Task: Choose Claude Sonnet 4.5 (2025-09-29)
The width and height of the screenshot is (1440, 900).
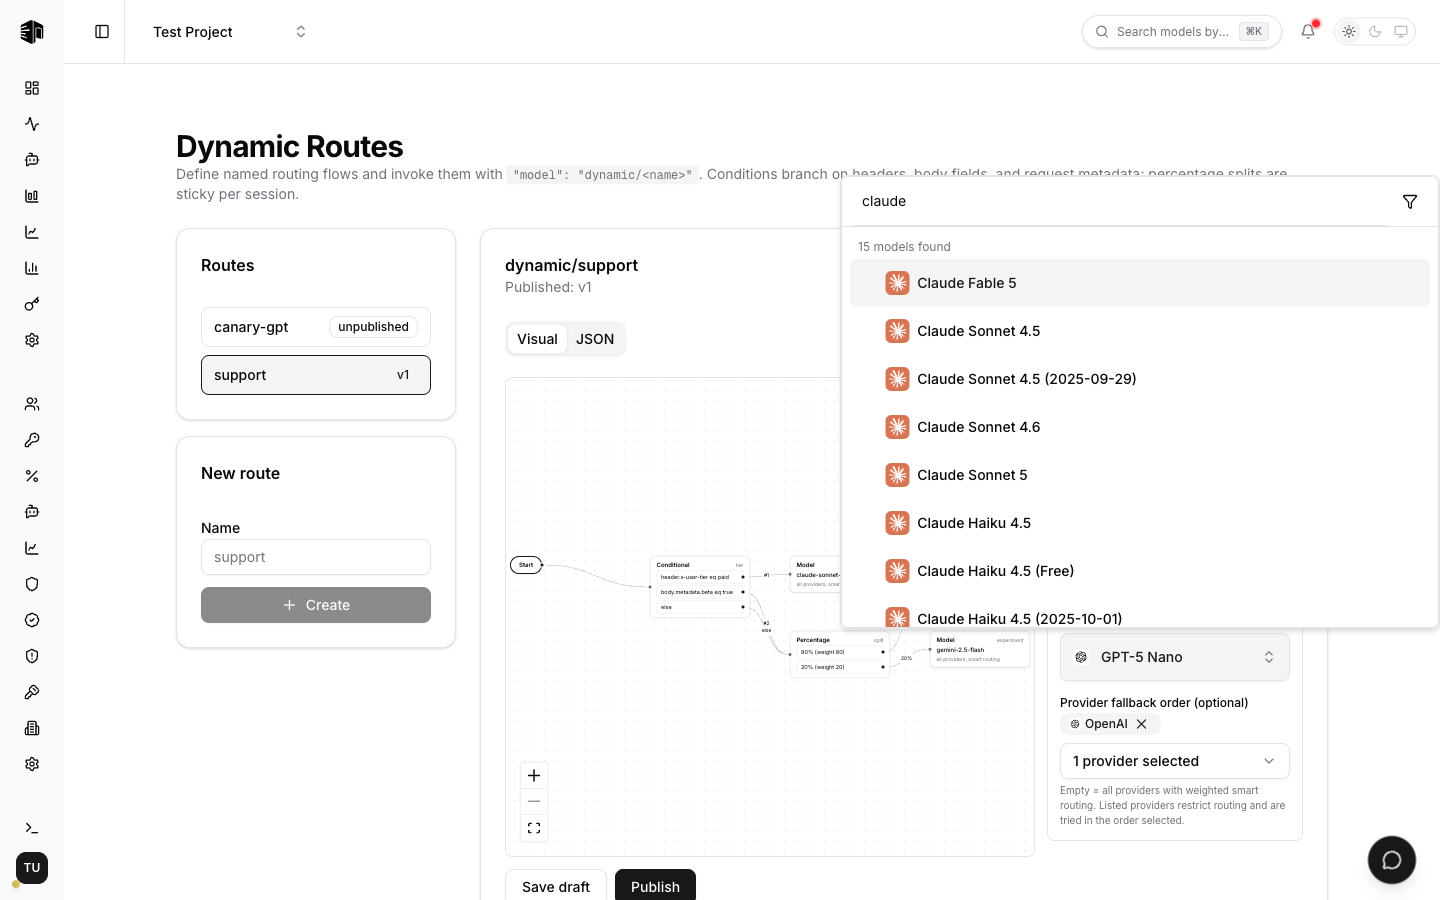Action: [1140, 379]
